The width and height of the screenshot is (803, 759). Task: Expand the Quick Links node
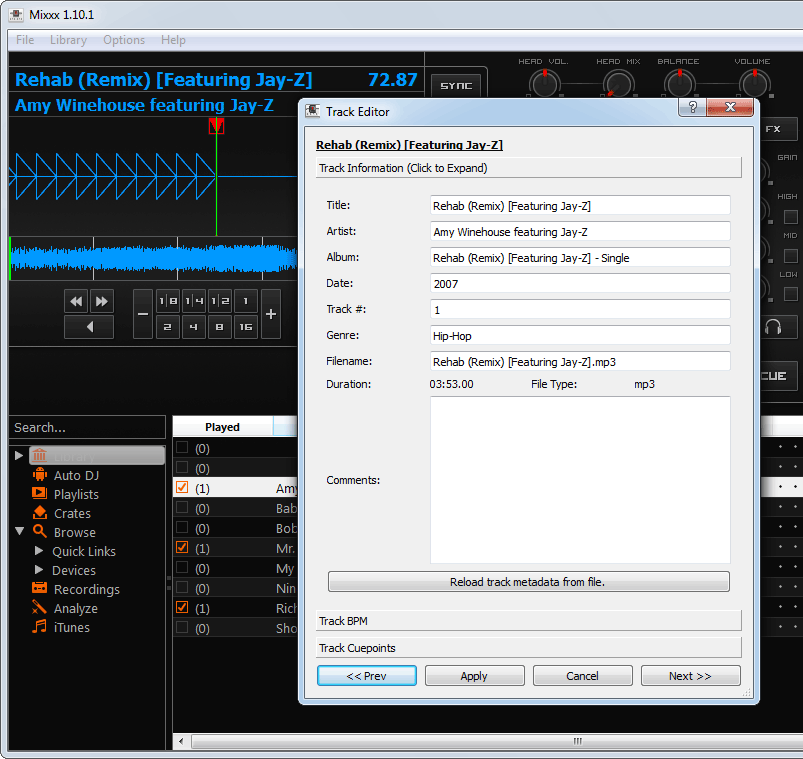[38, 551]
